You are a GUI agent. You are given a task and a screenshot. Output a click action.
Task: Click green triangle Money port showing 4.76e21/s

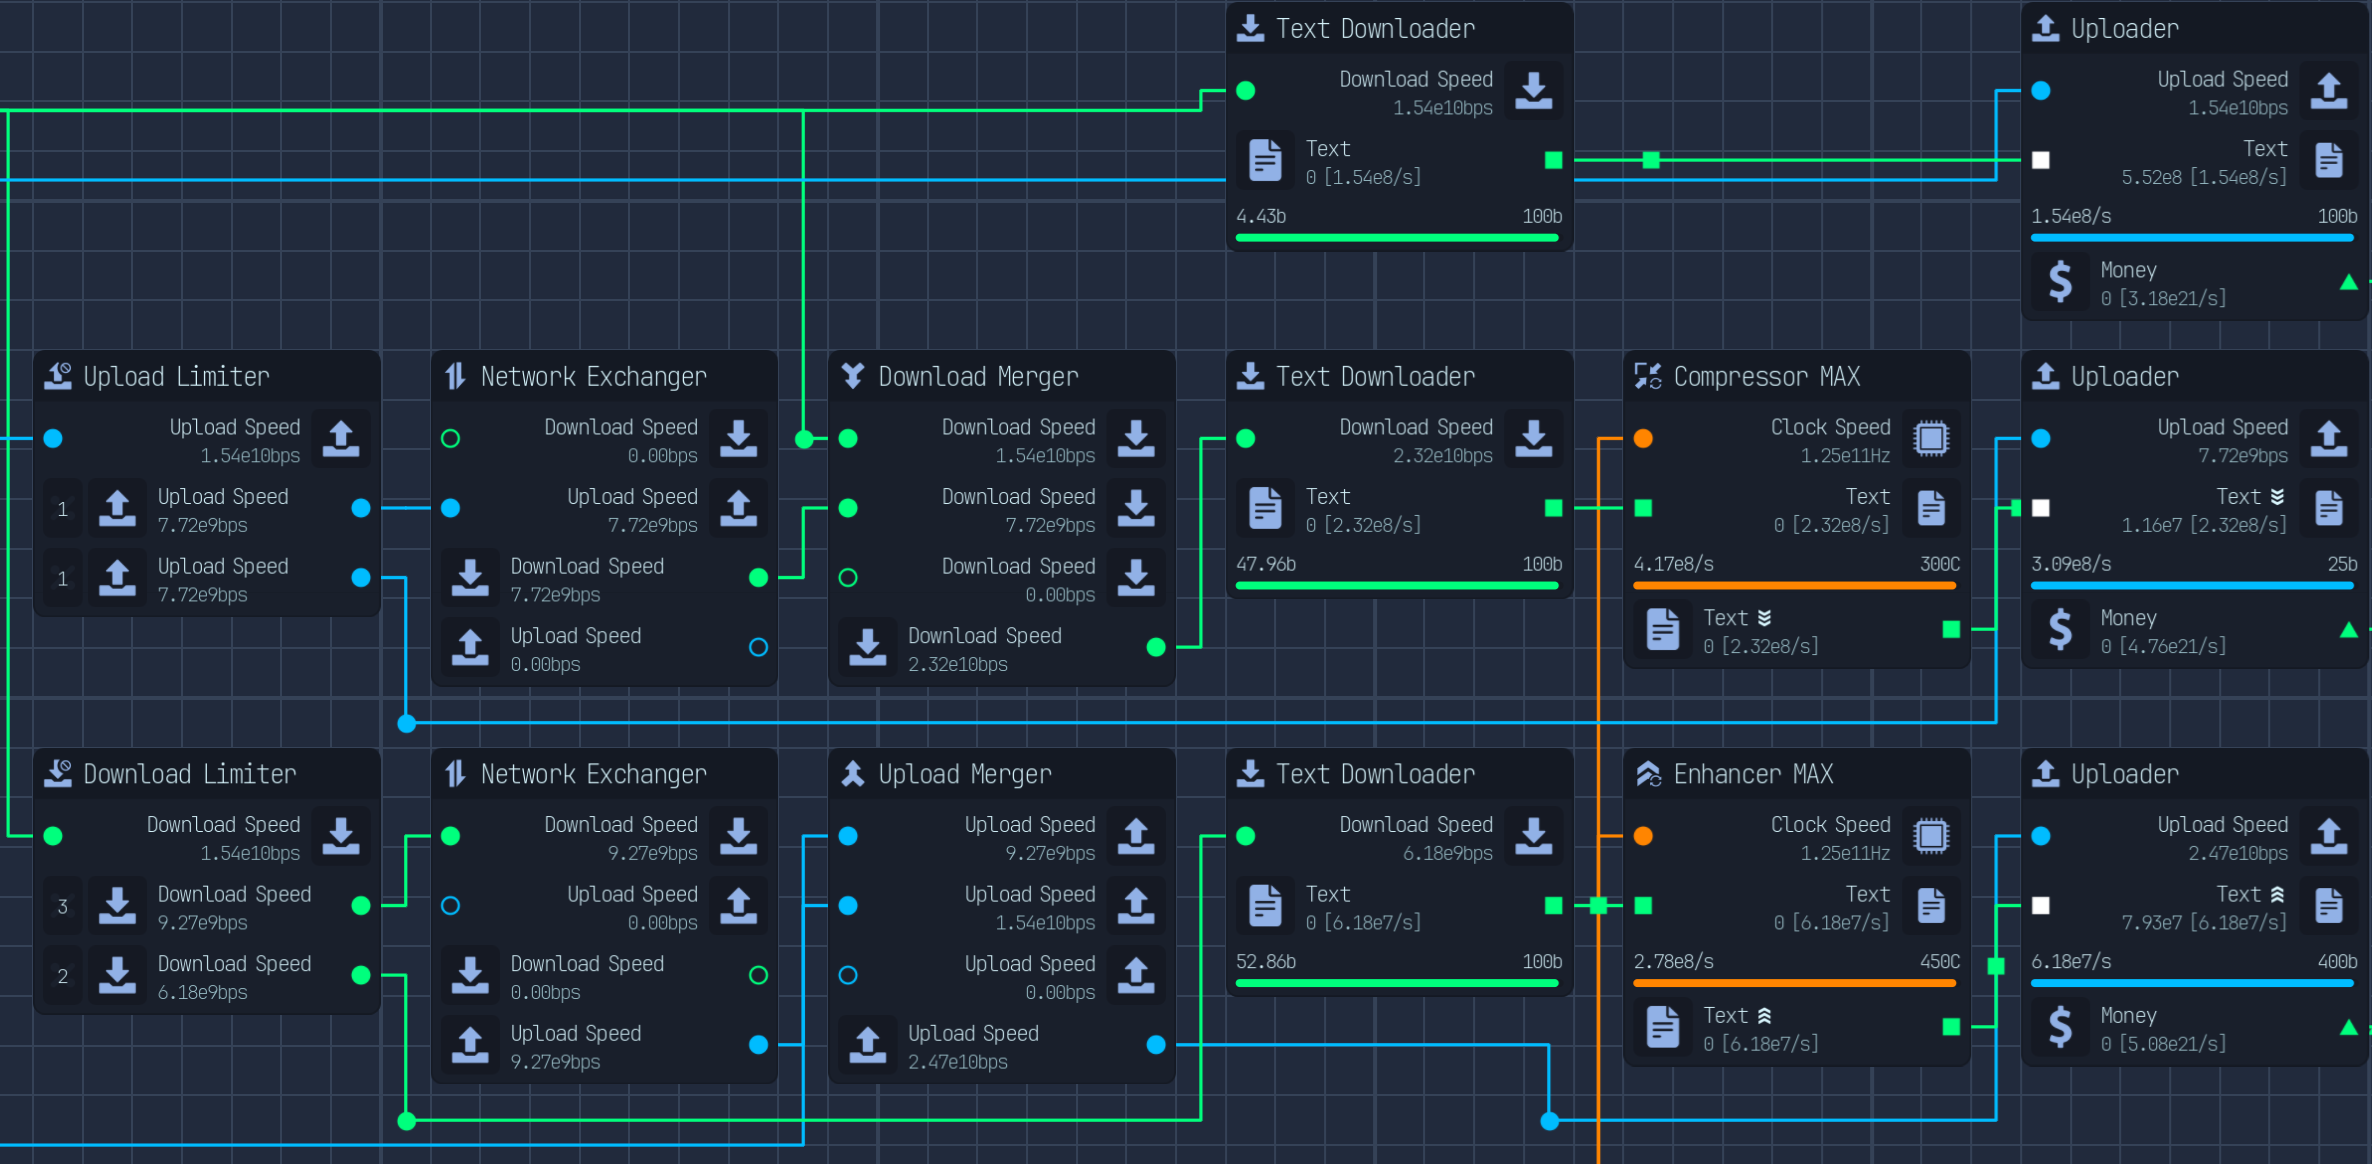pos(2349,630)
